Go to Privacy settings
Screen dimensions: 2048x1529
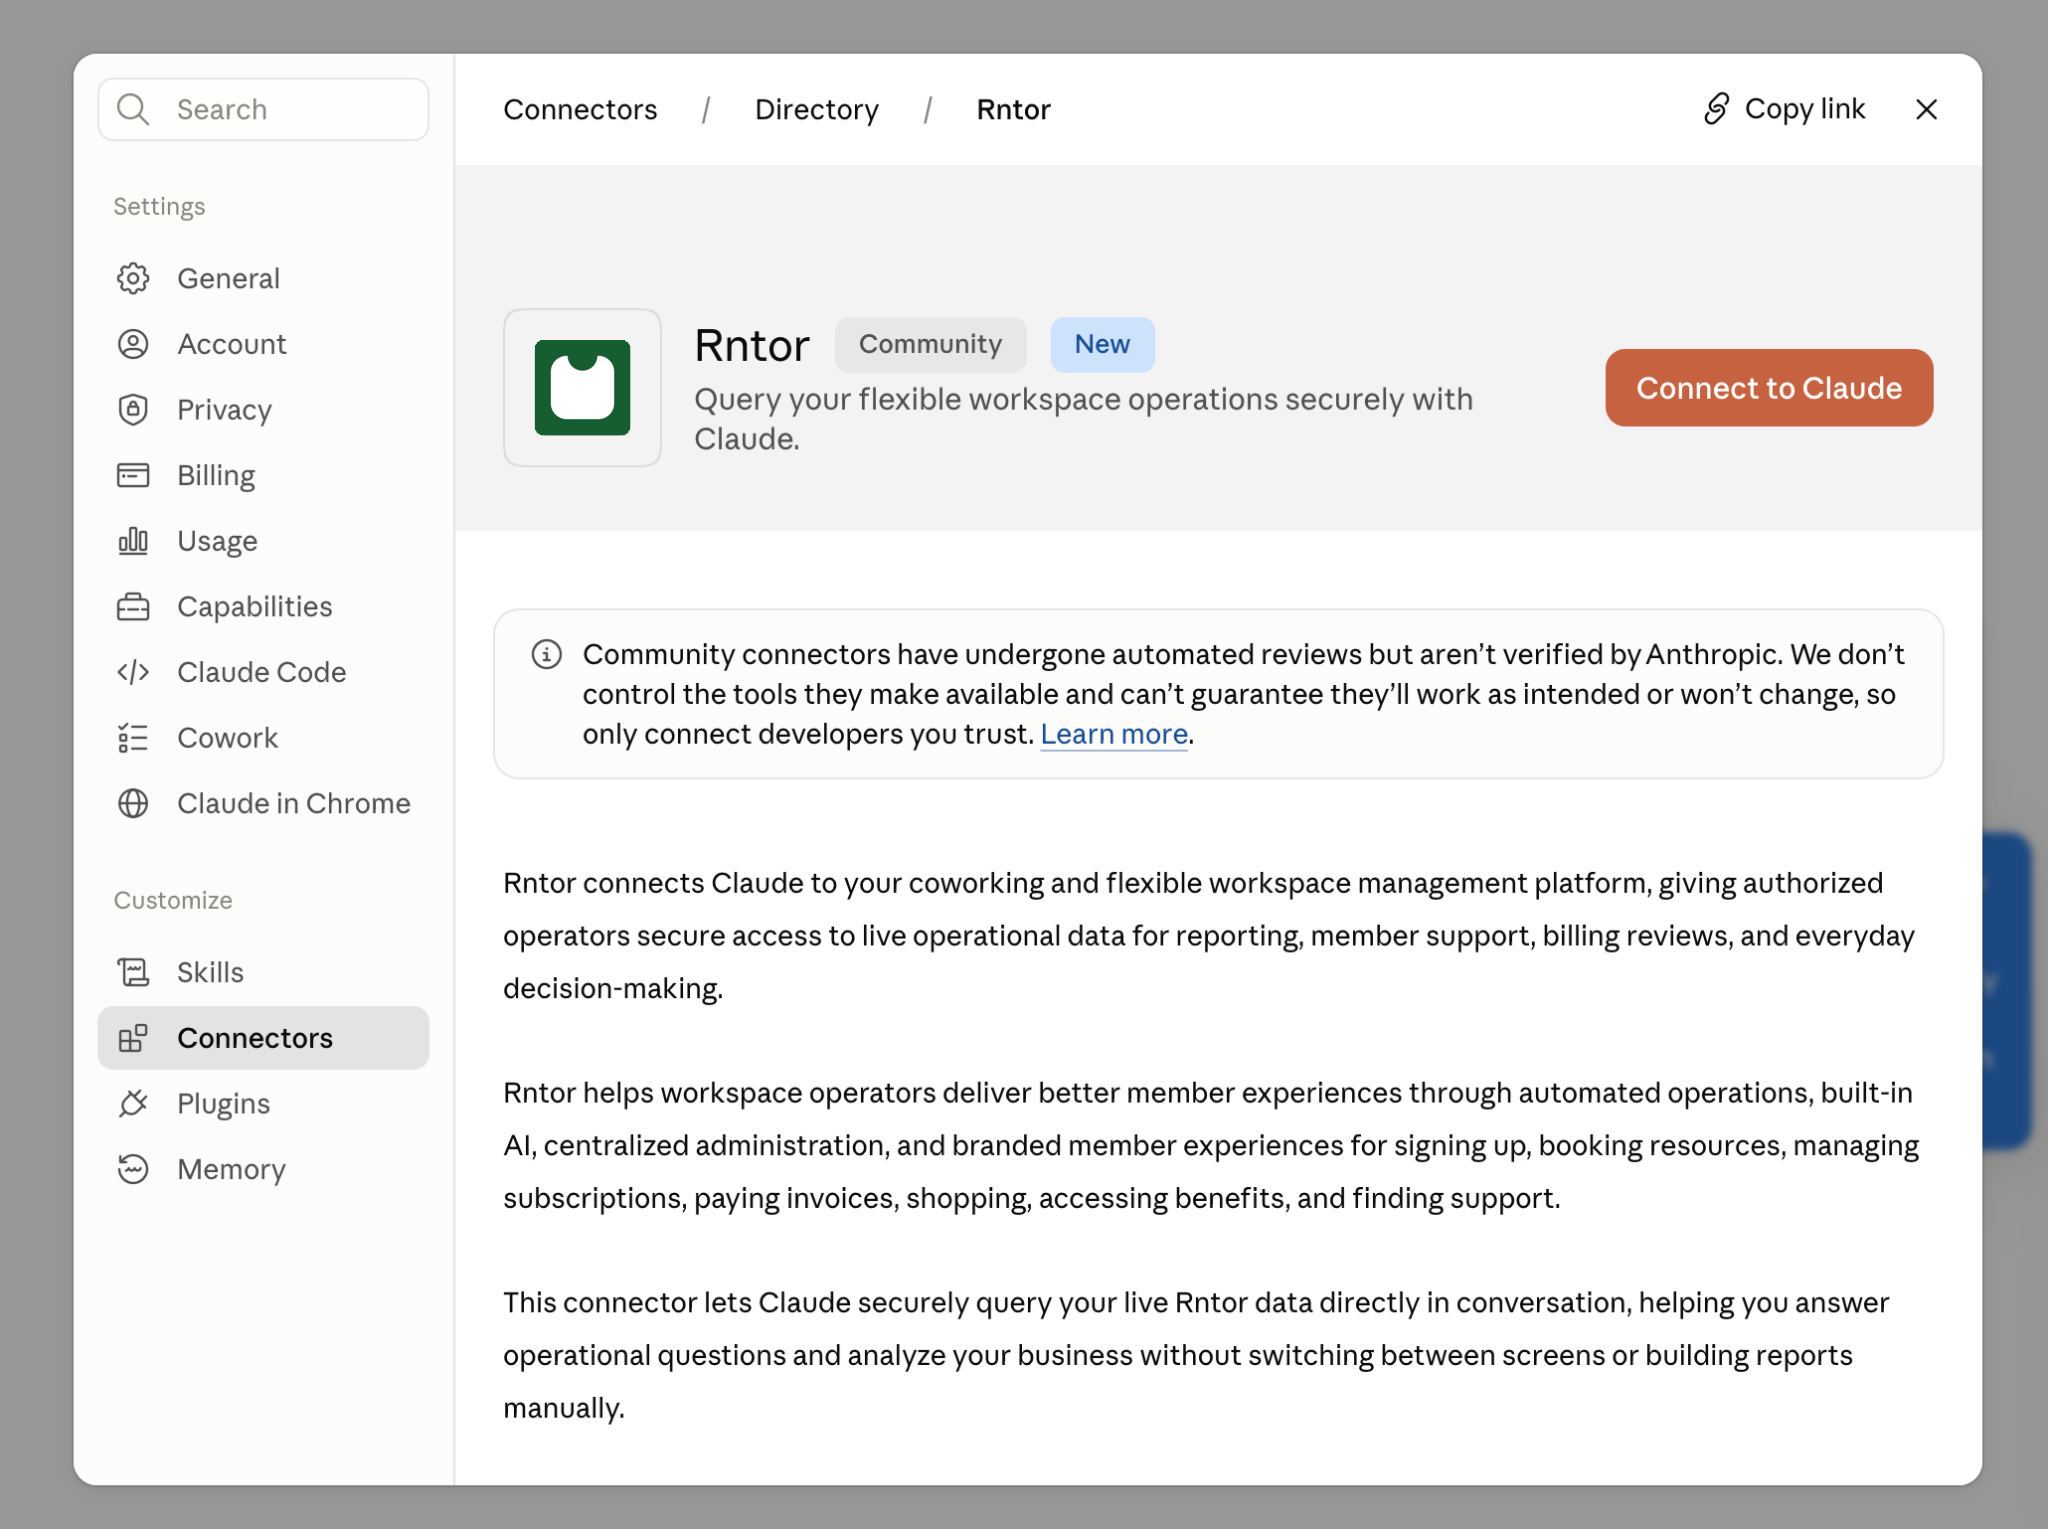coord(263,410)
